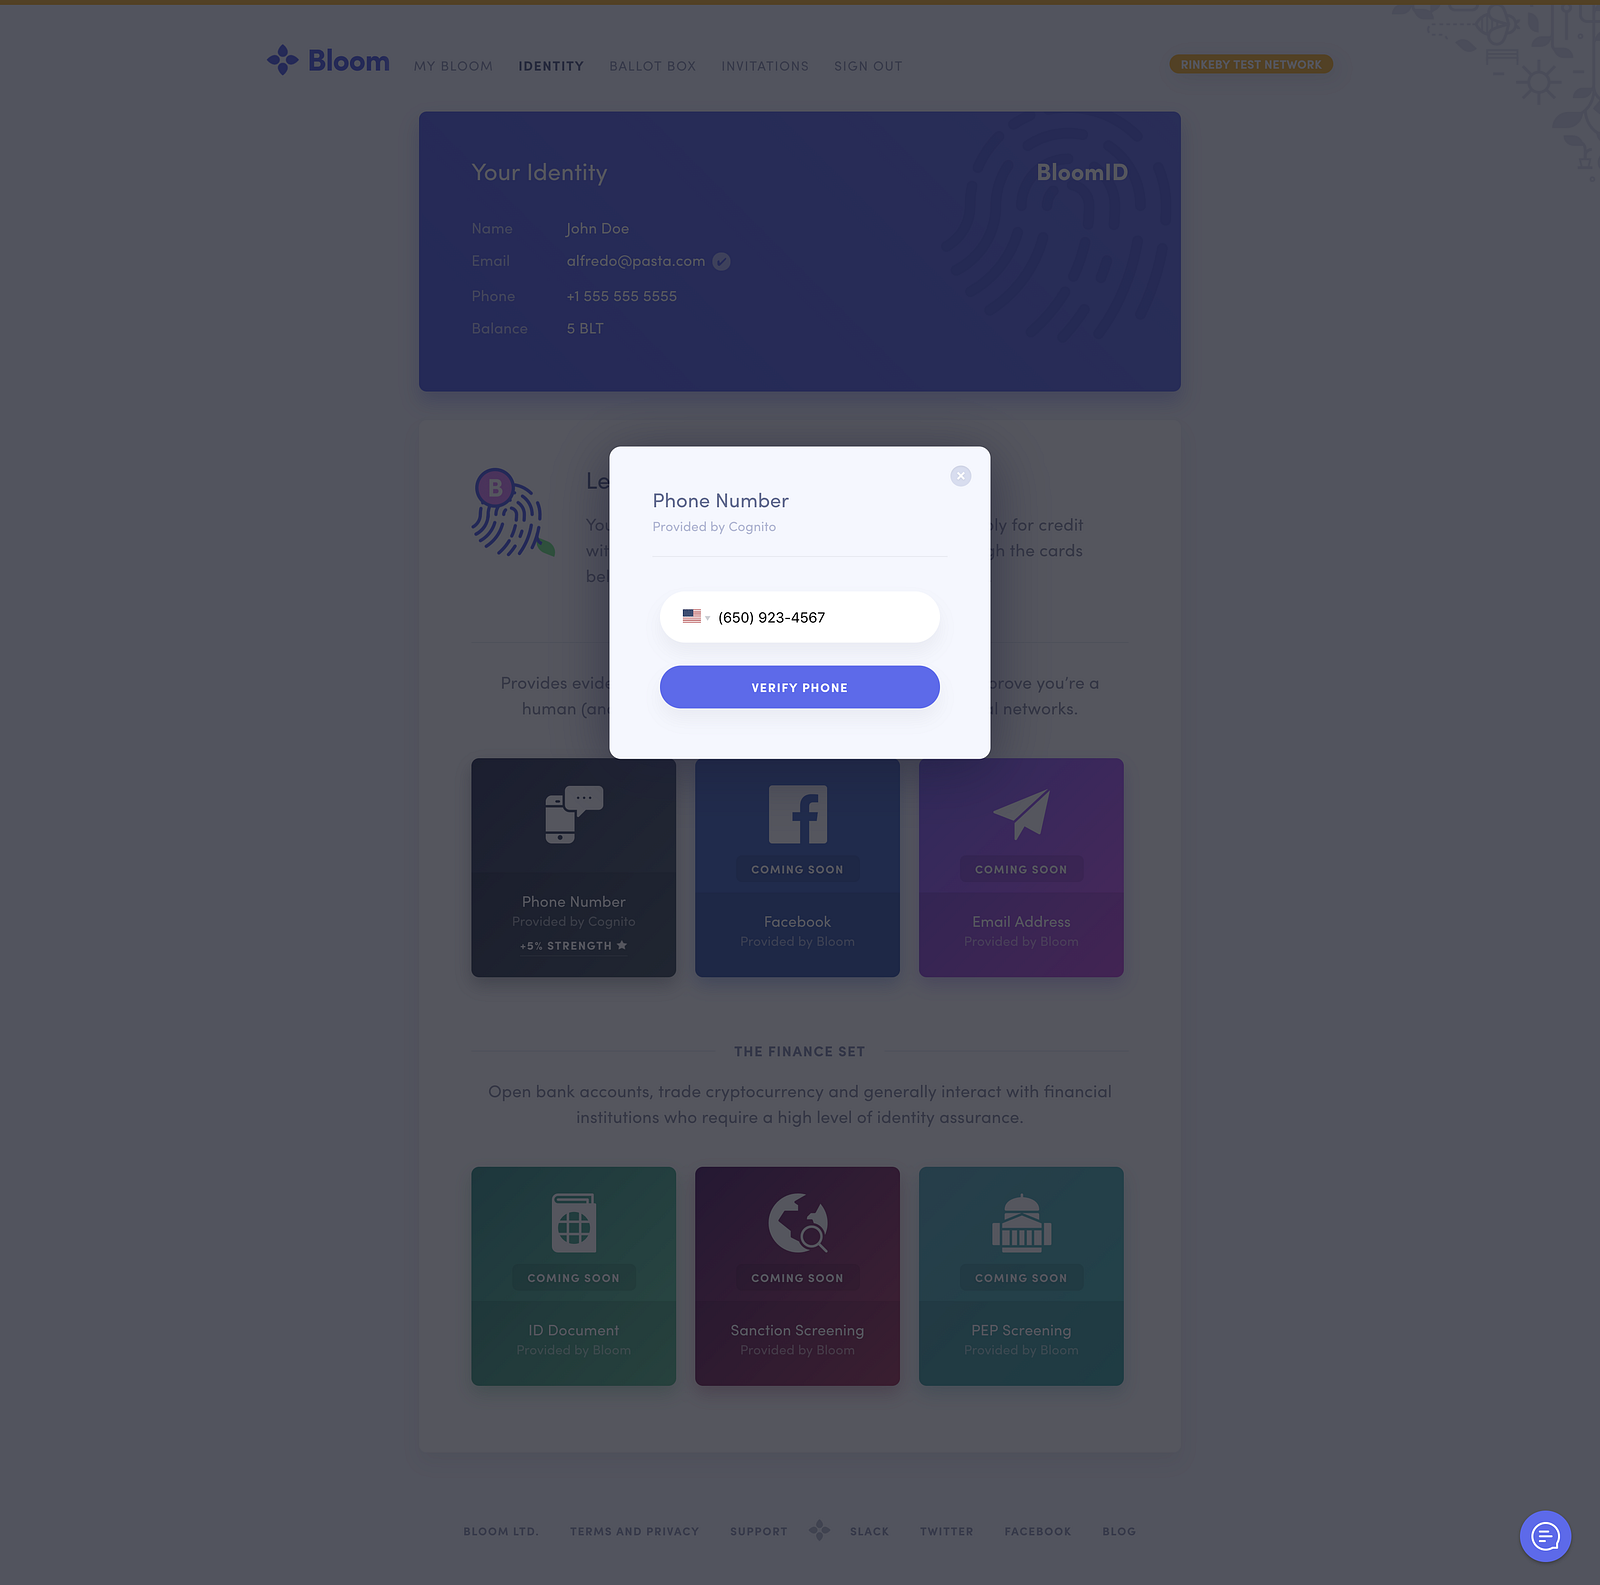Open the Invitations nav item
This screenshot has width=1600, height=1585.
coord(765,66)
